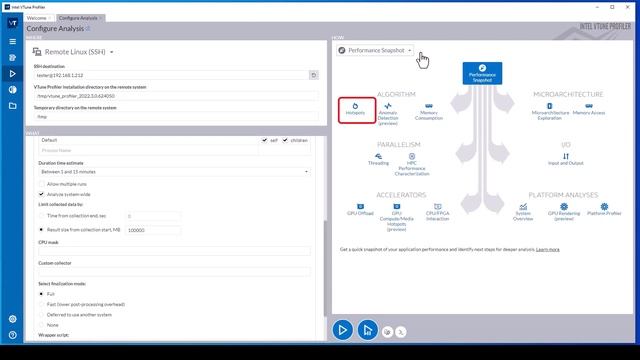Screen dimensions: 640x360
Task: Select the Hotspots analysis icon
Action: (355, 109)
